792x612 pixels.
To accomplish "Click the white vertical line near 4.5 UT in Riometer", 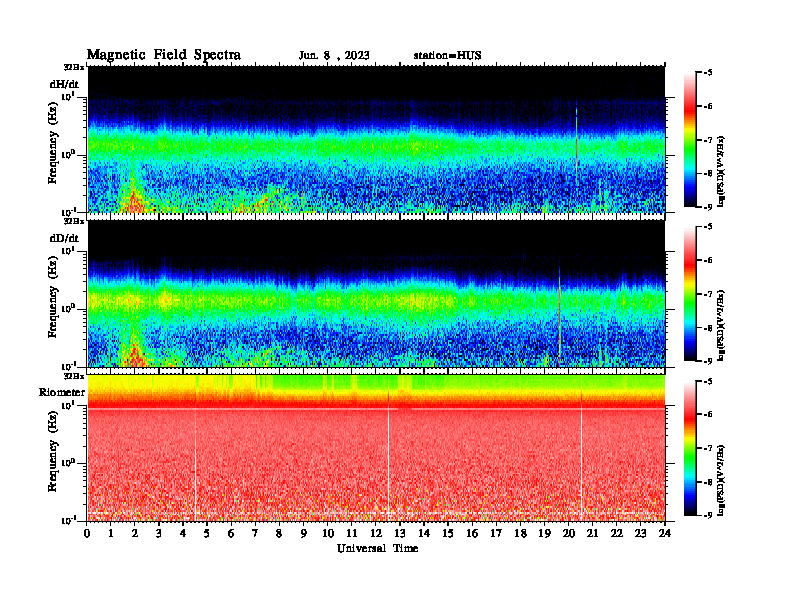I will pyautogui.click(x=195, y=462).
